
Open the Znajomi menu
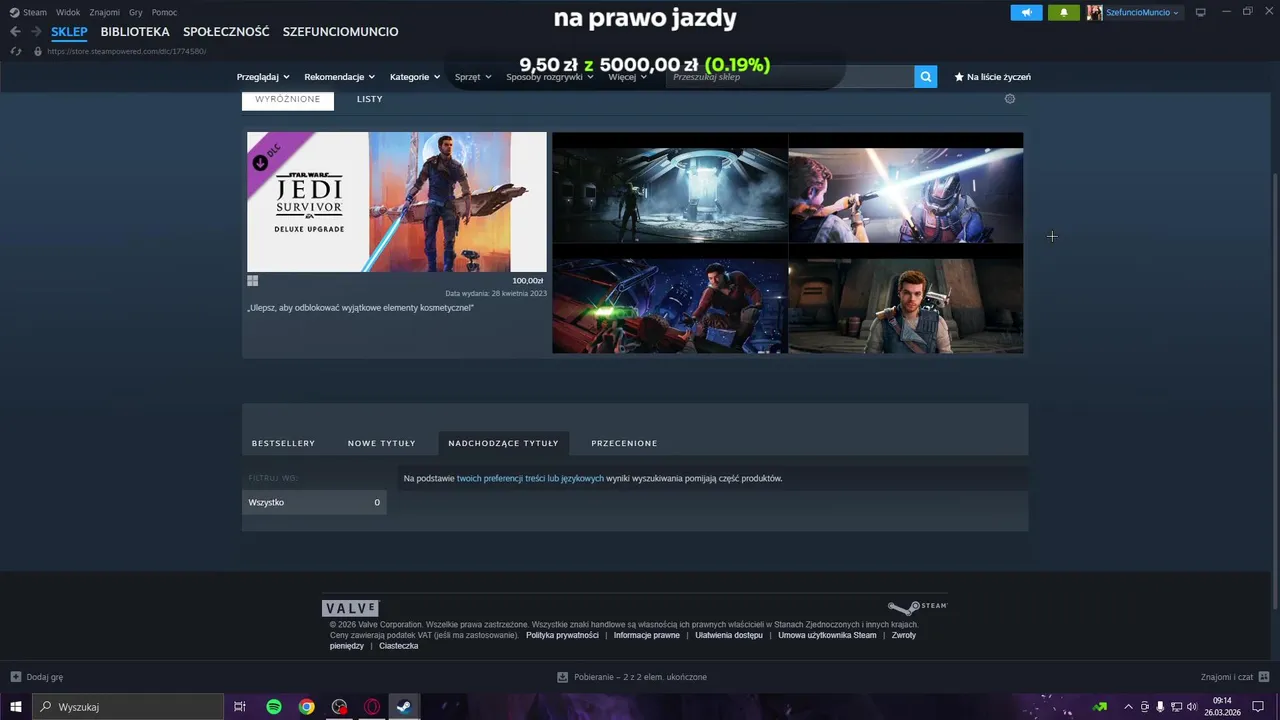(105, 12)
